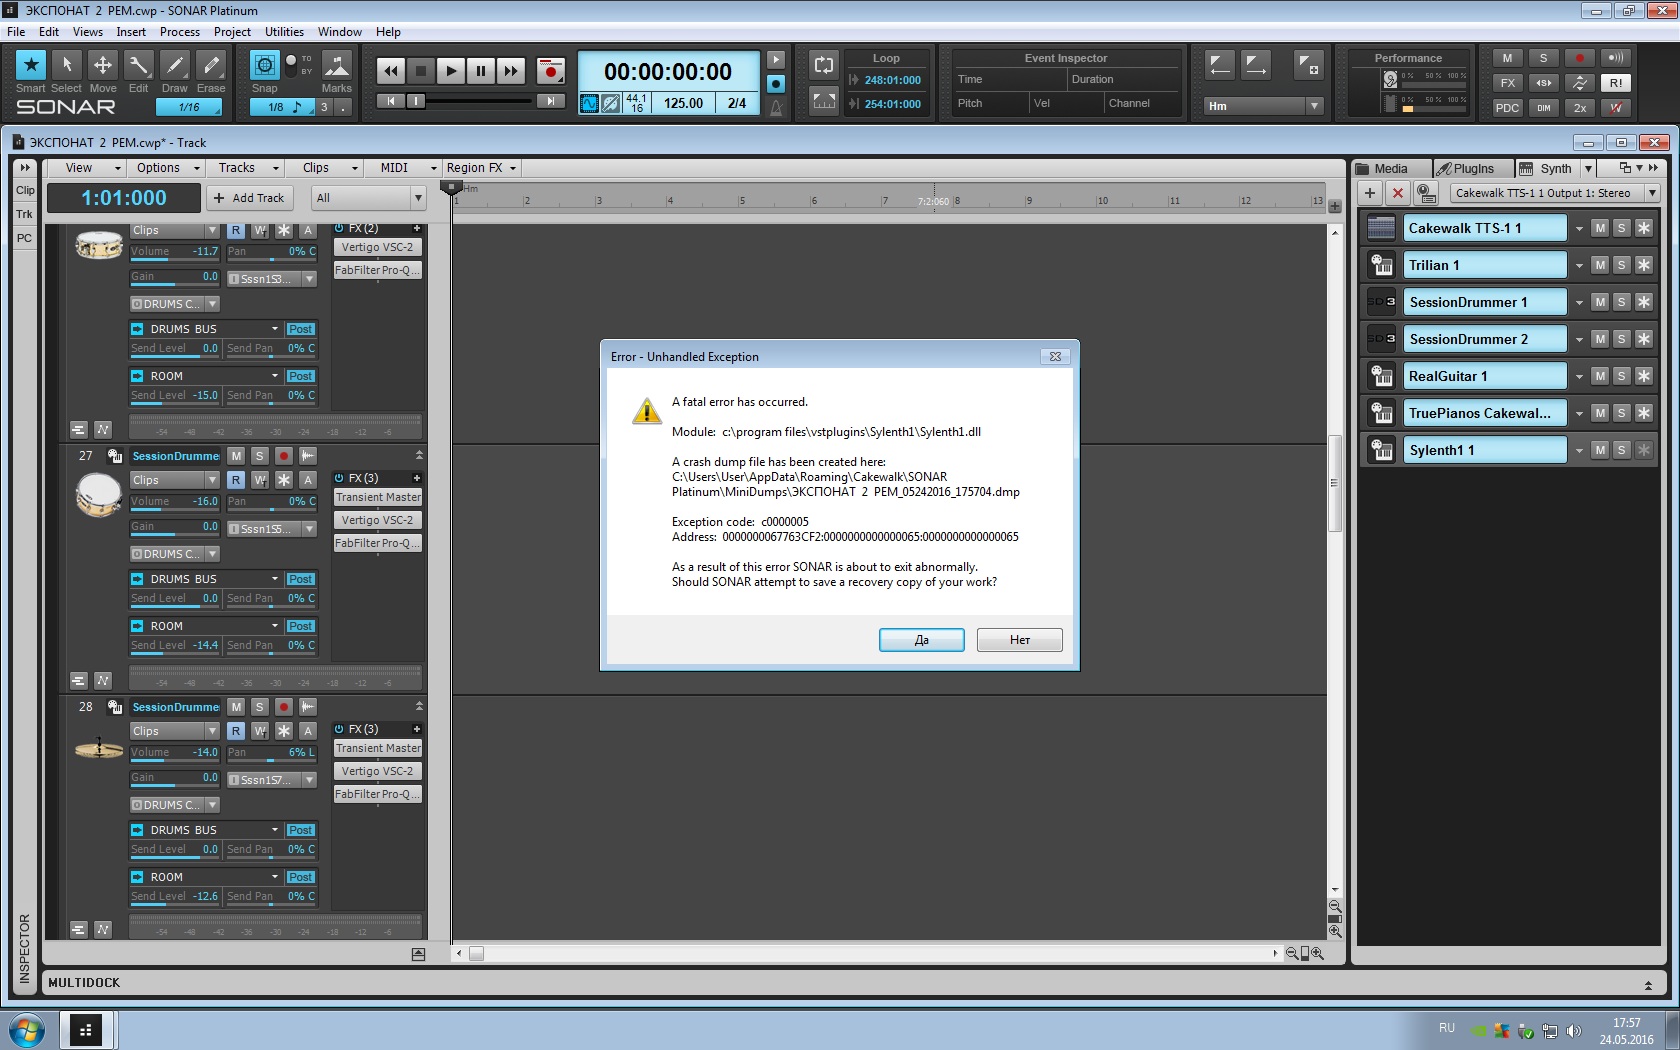Fast-forward the transport

511,71
